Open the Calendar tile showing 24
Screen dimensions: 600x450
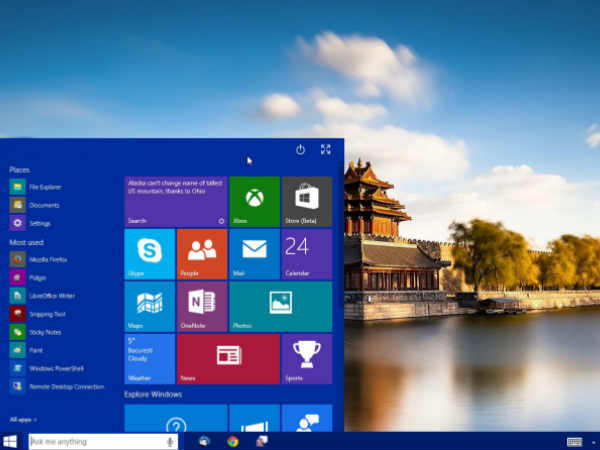pos(307,254)
